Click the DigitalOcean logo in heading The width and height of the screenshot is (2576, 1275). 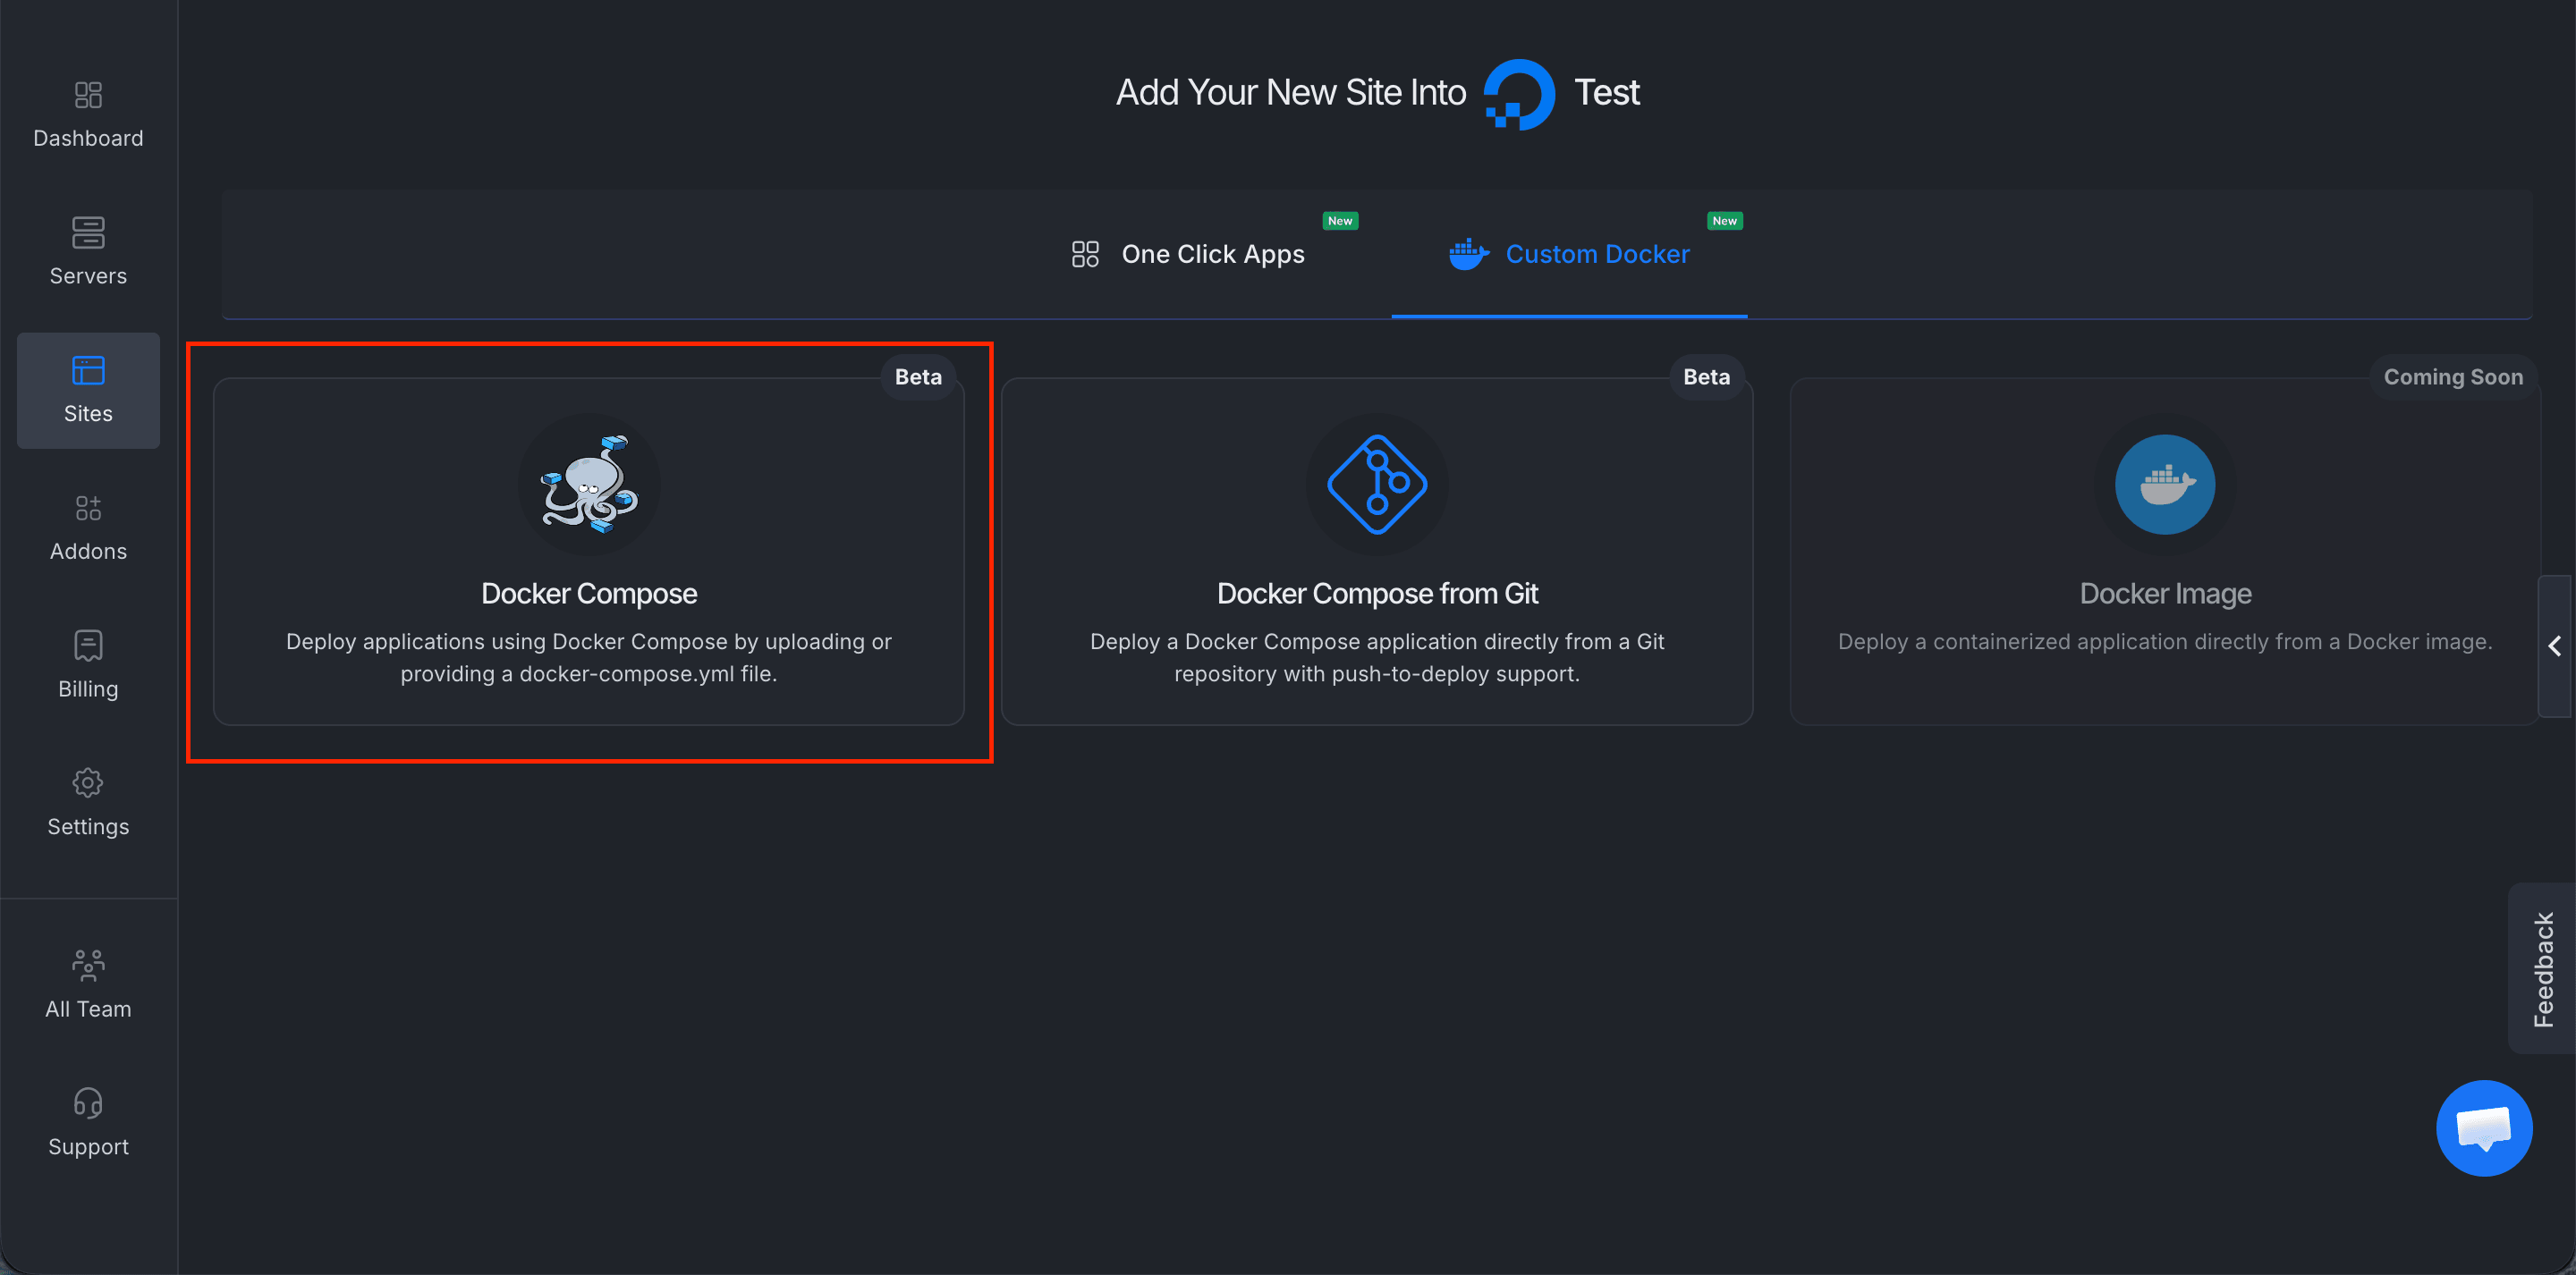(x=1519, y=94)
